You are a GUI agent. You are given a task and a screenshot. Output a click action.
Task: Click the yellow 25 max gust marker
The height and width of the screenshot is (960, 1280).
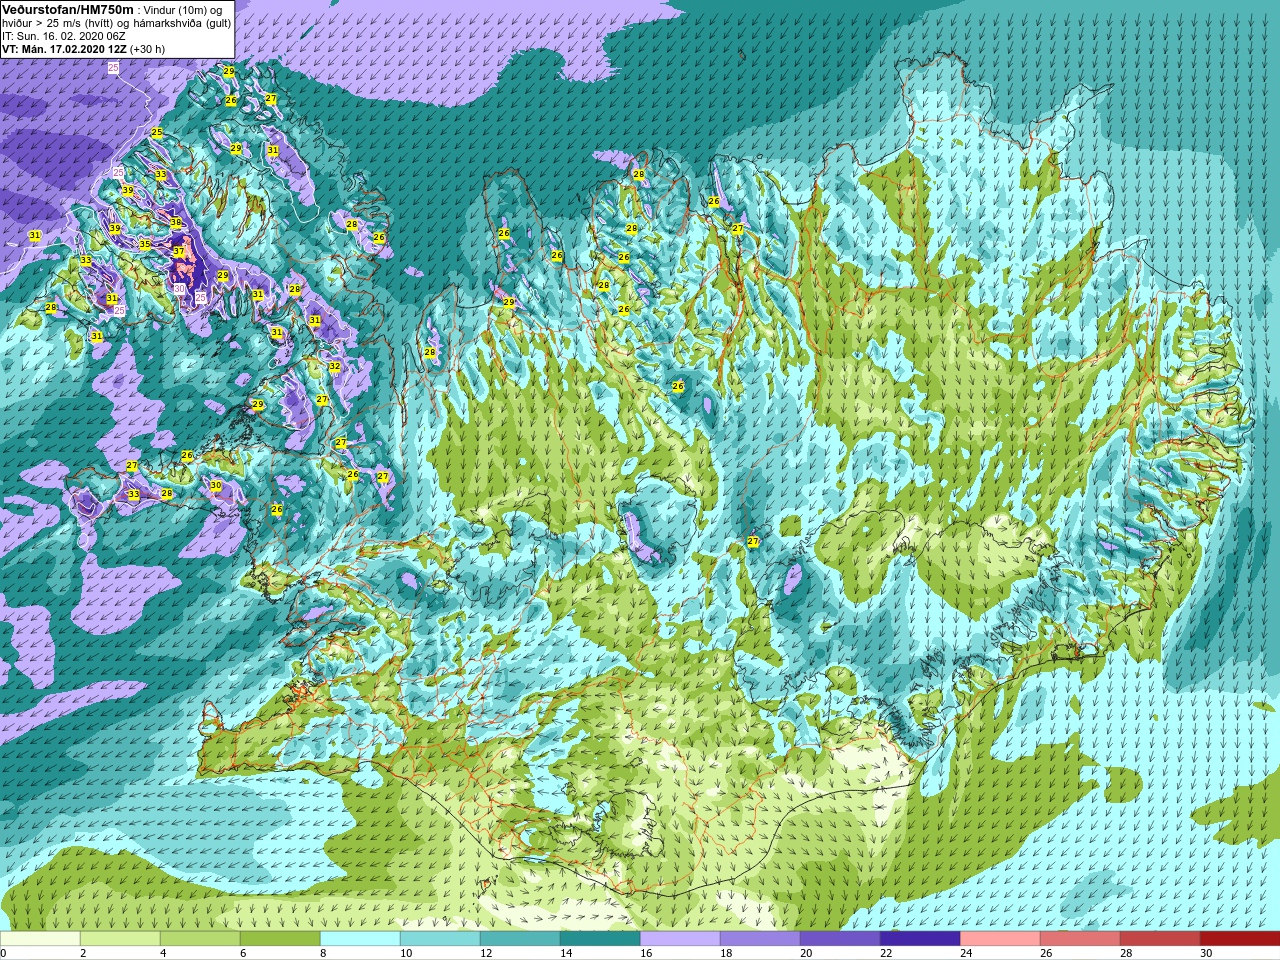157,133
